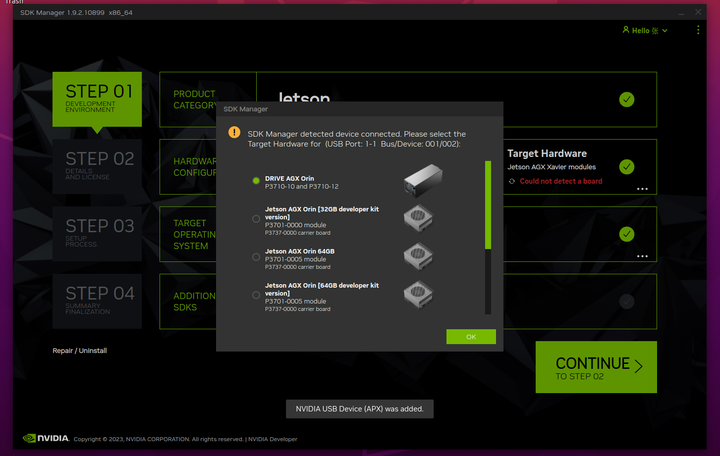The width and height of the screenshot is (720, 456).
Task: Open the Repair / Uninstall link
Action: pyautogui.click(x=79, y=350)
